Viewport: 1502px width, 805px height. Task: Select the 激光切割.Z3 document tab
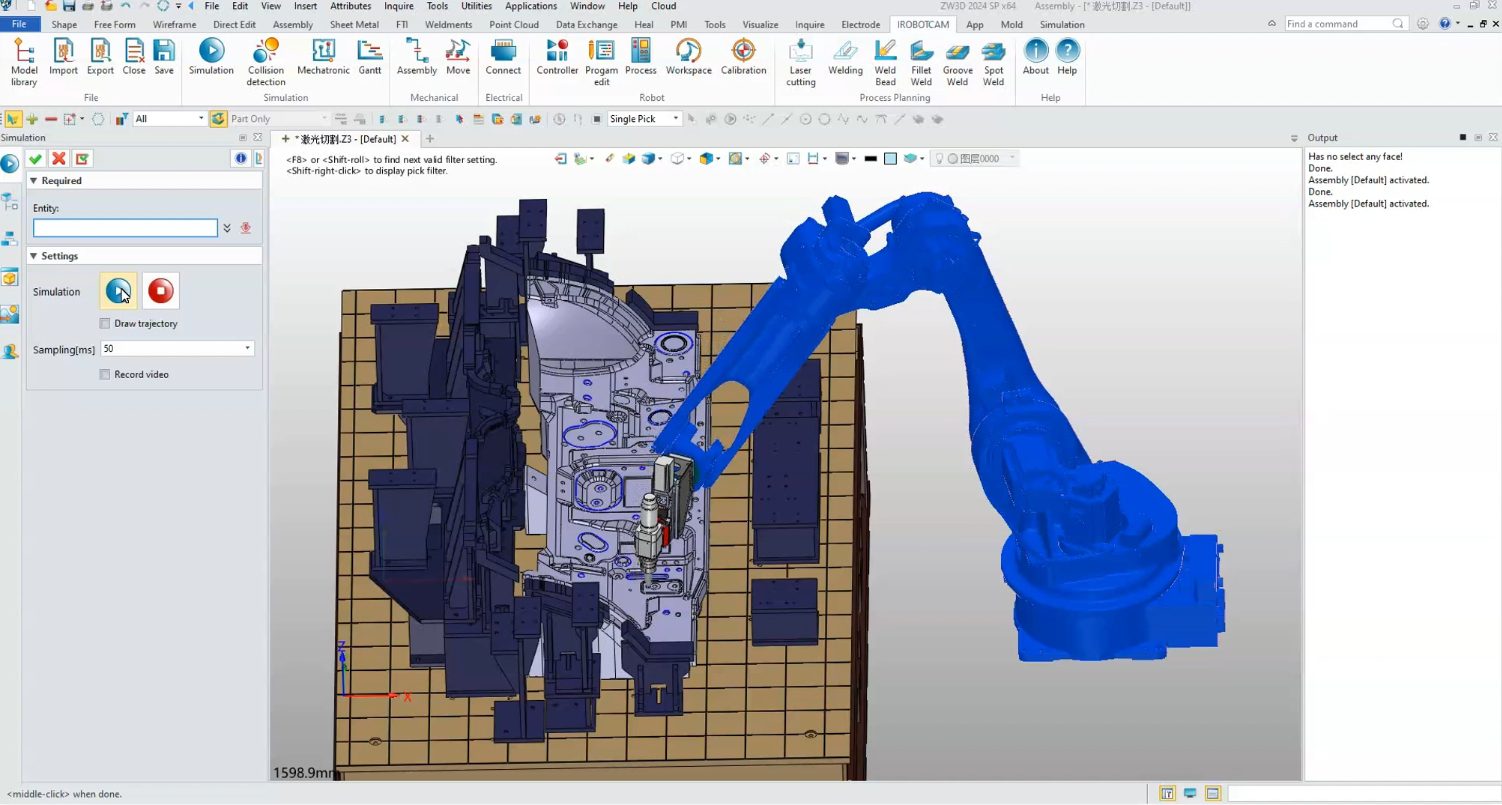[345, 139]
